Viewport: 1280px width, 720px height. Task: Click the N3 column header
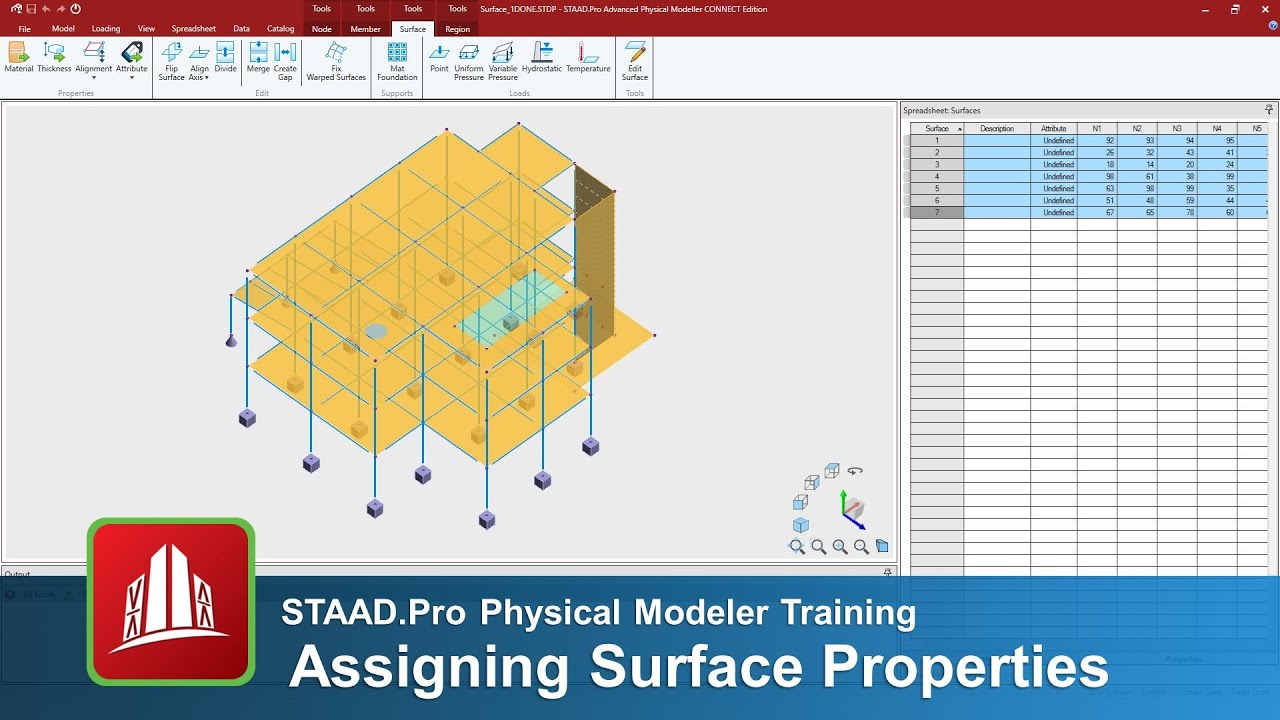click(1177, 129)
